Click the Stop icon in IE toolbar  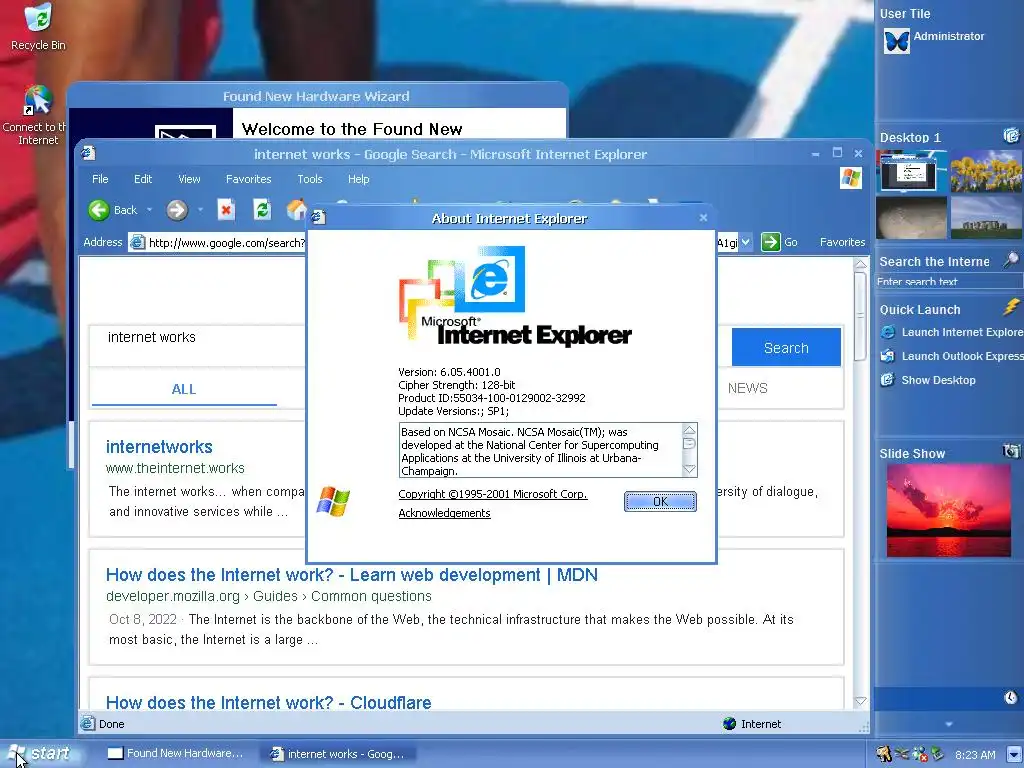coord(226,210)
